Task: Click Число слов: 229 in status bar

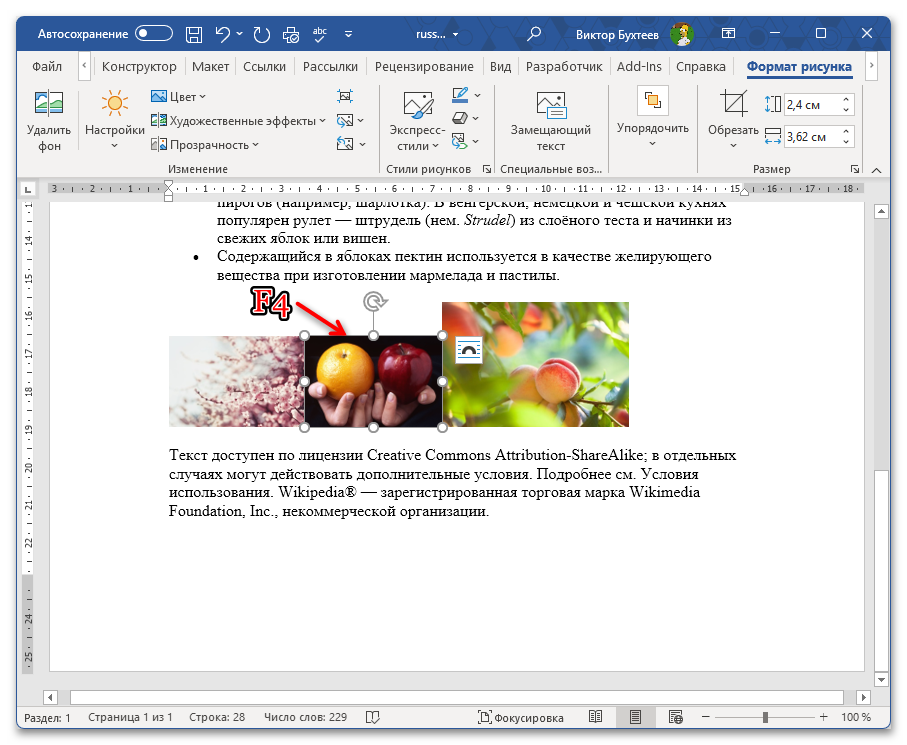Action: click(305, 717)
